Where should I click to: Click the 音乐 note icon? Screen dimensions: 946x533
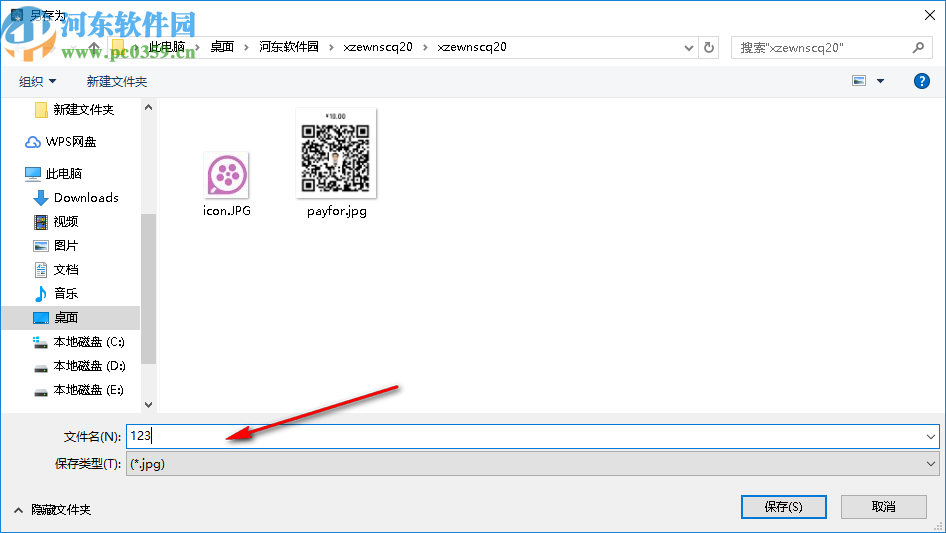click(x=40, y=293)
